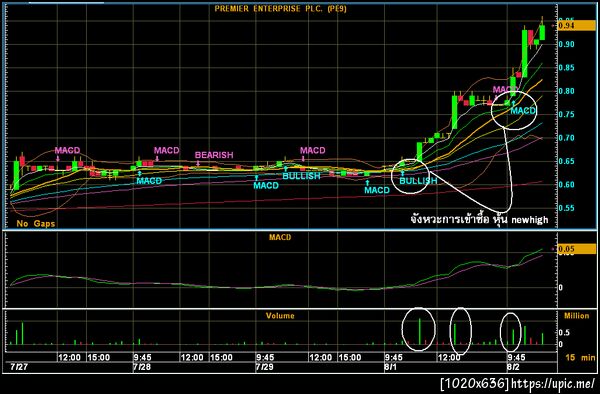
Task: Click the 0.55 price axis label
Action: click(x=566, y=208)
